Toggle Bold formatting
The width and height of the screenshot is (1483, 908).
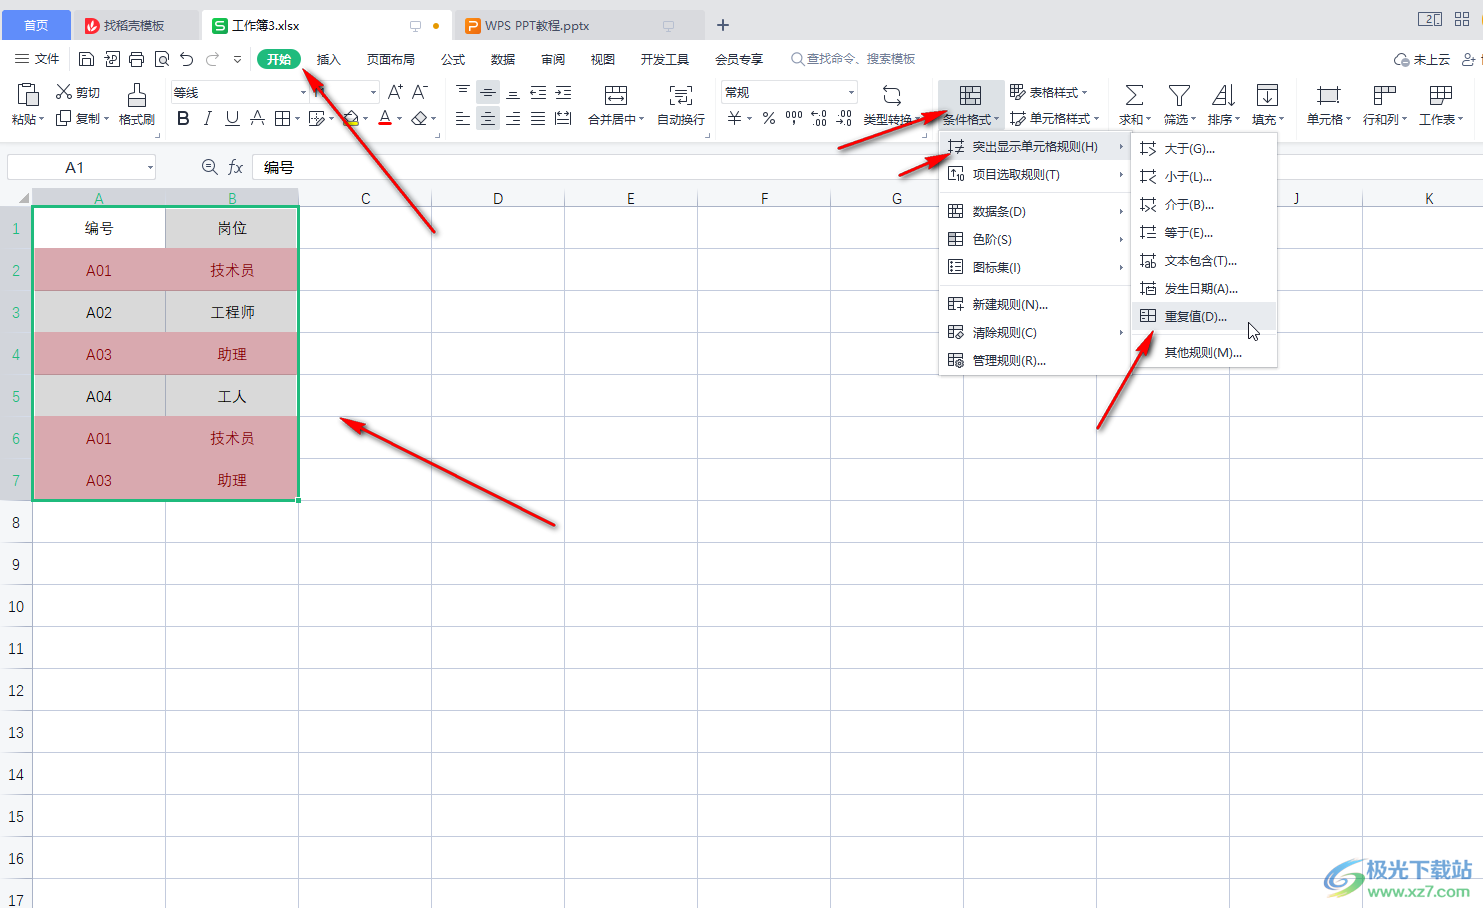click(183, 119)
